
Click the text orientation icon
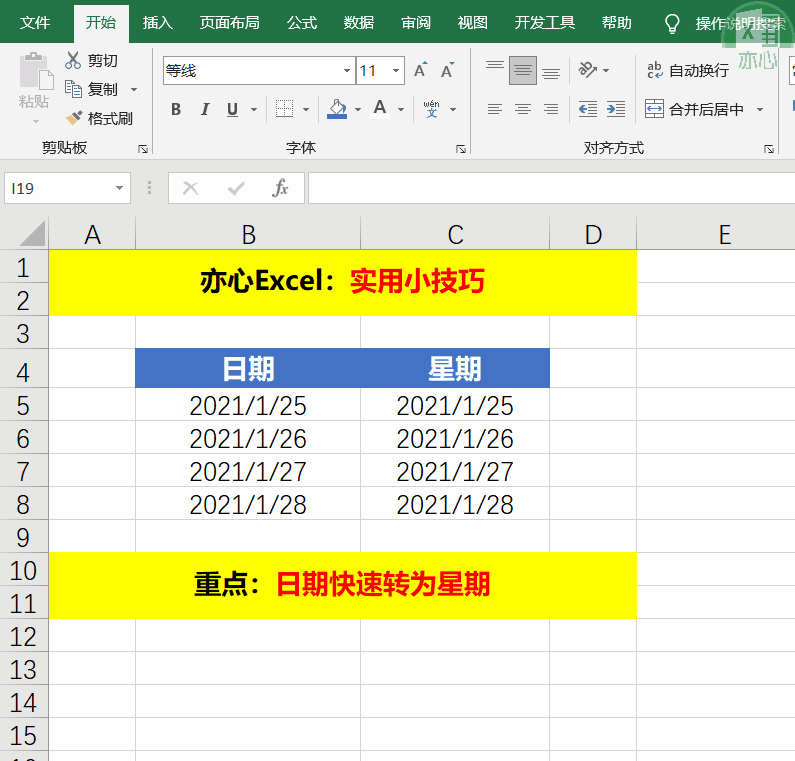(588, 70)
